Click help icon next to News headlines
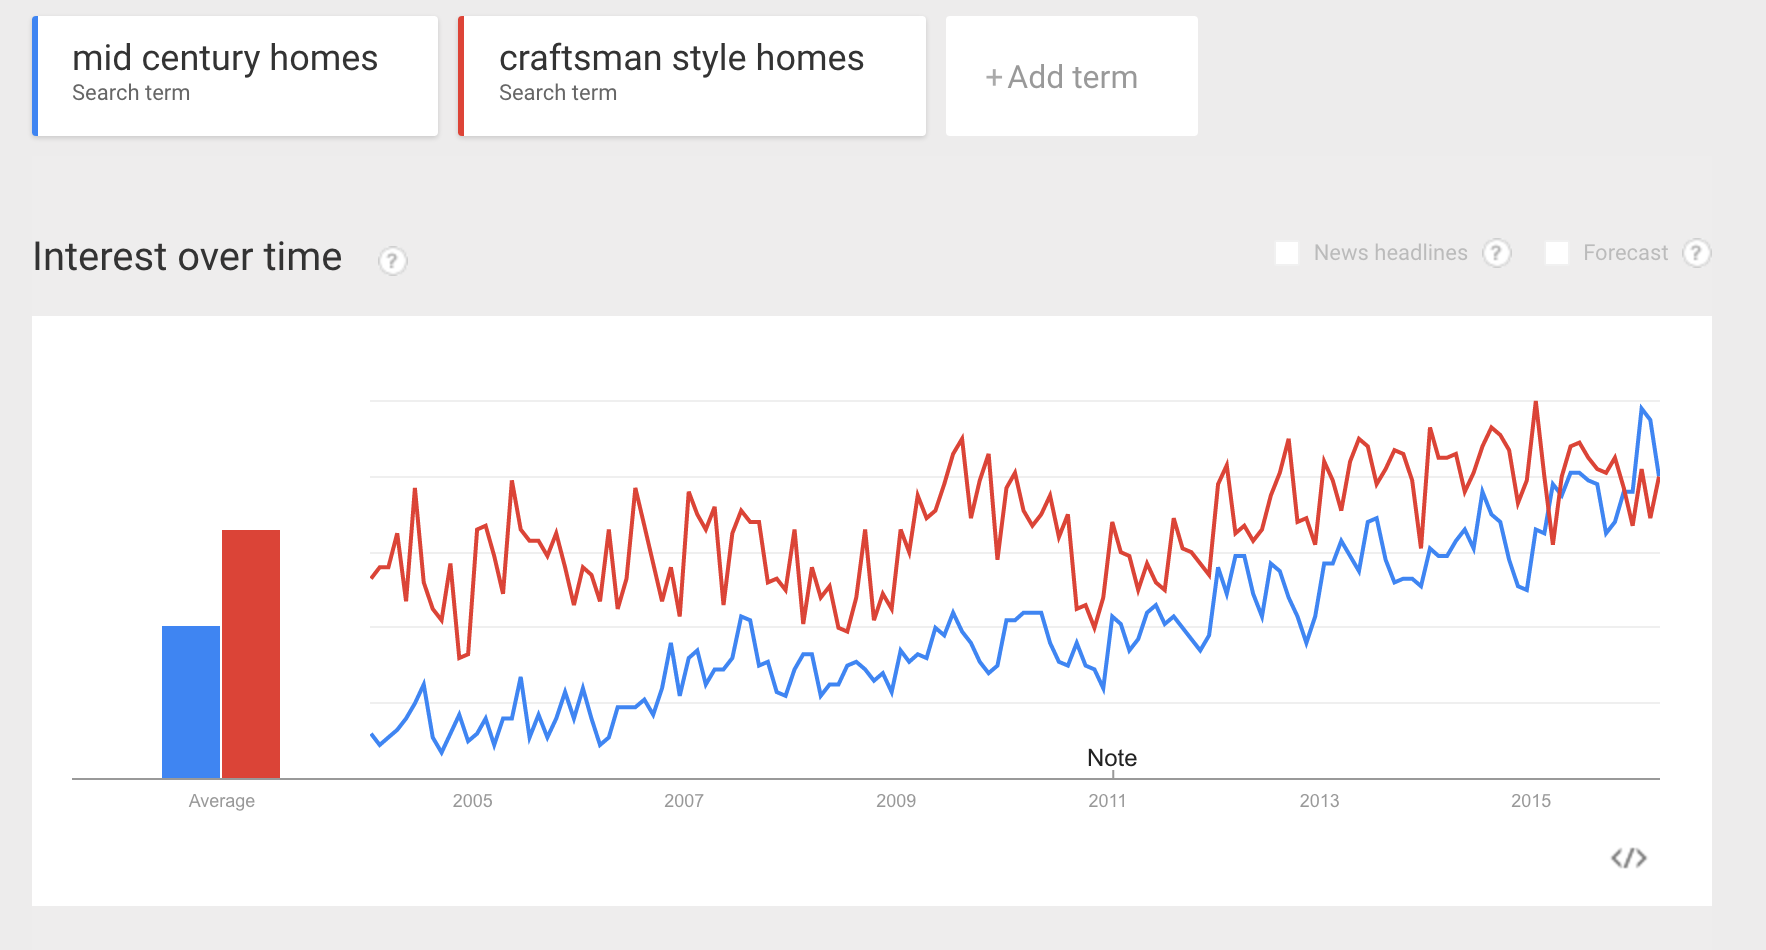 pos(1496,253)
